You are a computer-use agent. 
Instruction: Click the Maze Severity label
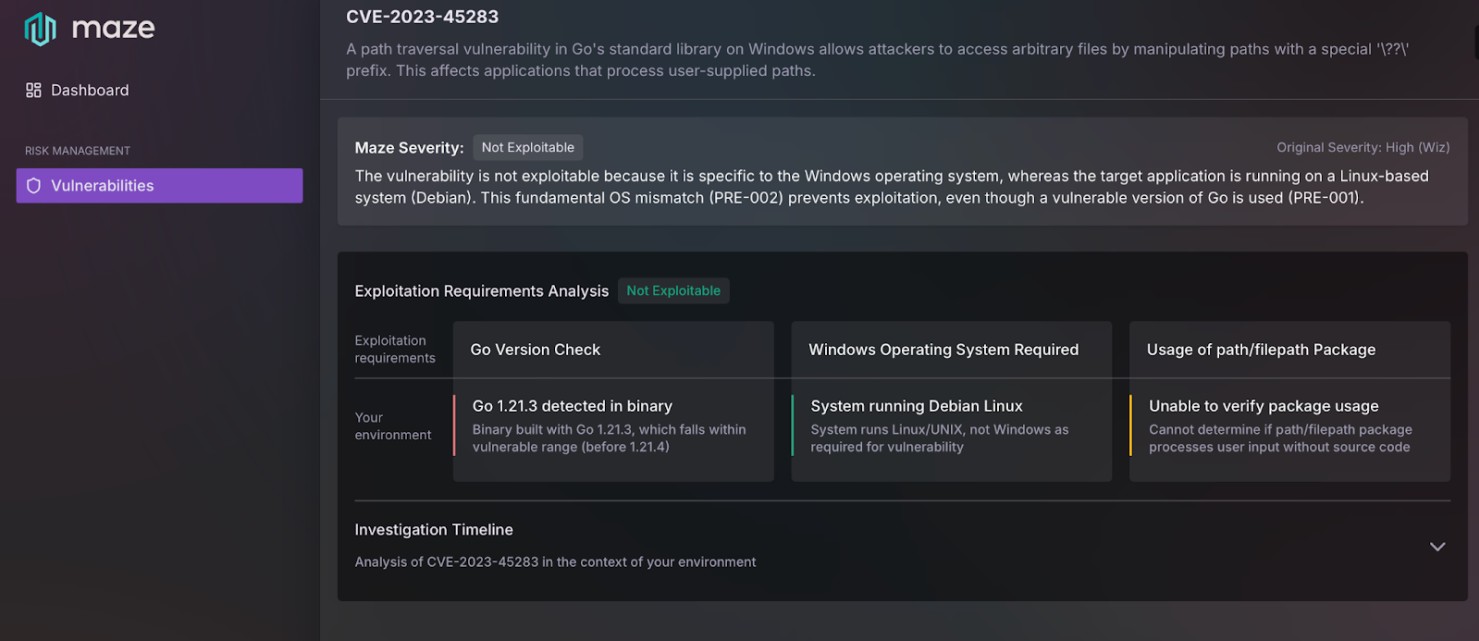[x=409, y=148]
